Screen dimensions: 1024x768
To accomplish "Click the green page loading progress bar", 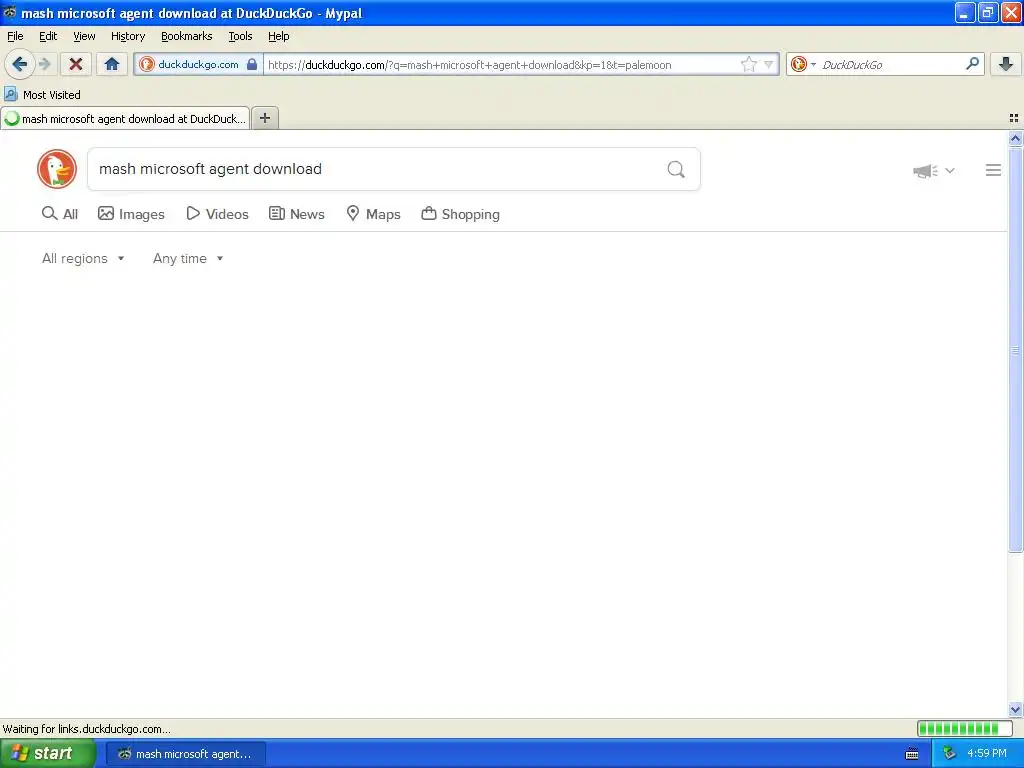I will [965, 728].
